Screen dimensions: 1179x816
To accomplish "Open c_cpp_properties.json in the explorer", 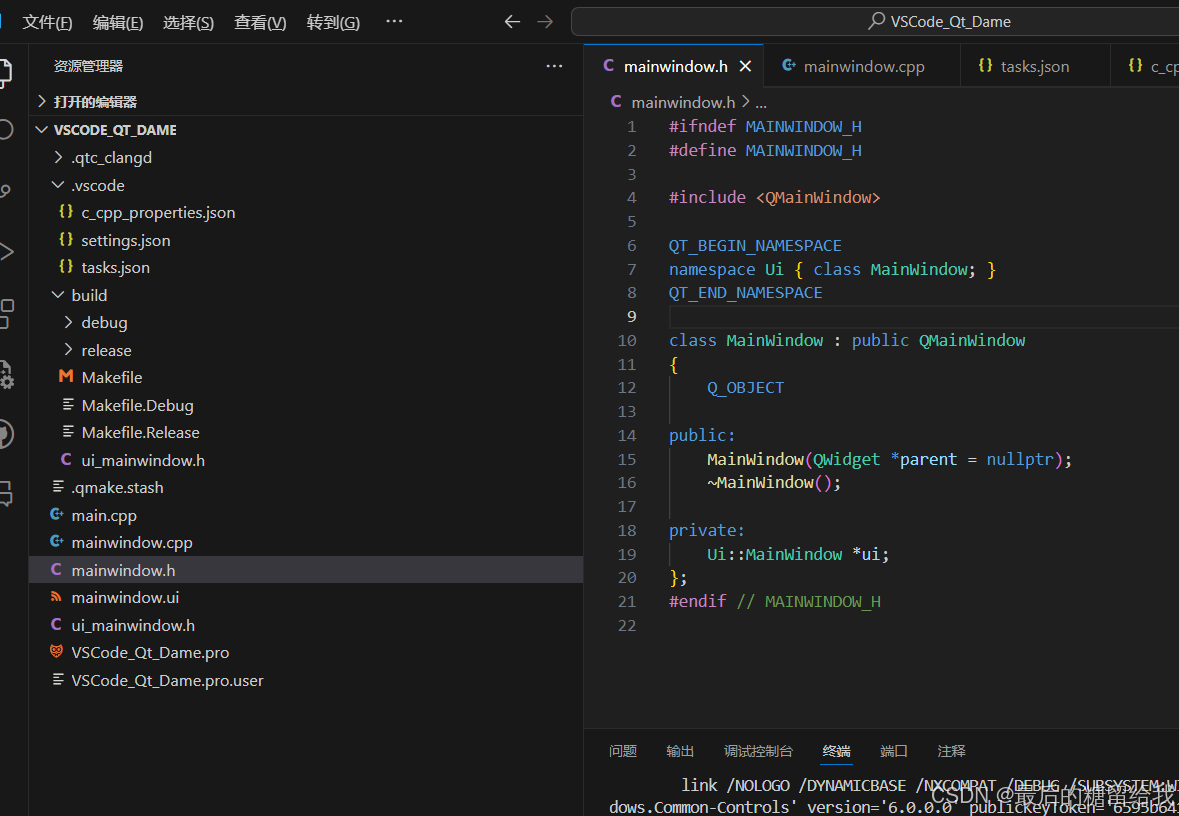I will point(306,212).
